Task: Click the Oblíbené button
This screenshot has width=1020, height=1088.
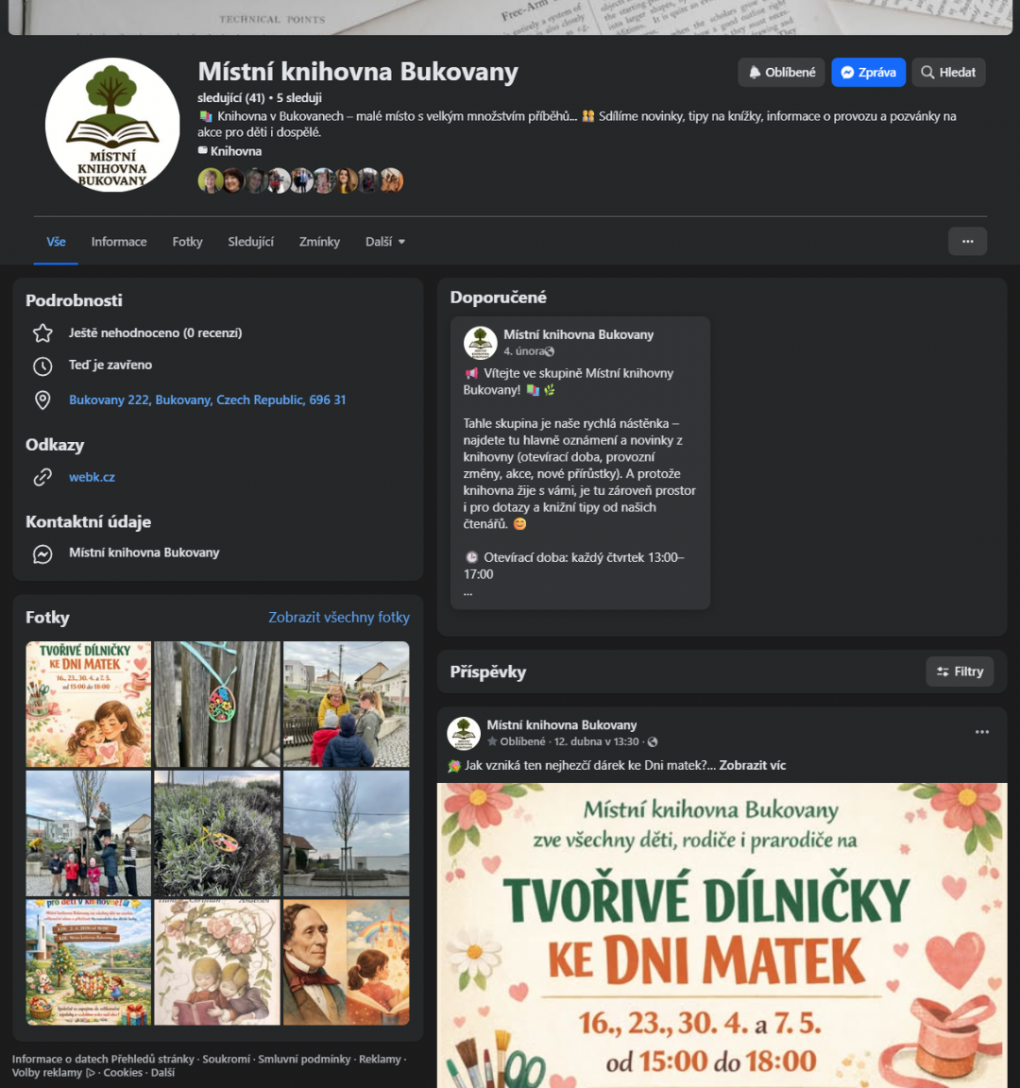Action: click(x=781, y=72)
